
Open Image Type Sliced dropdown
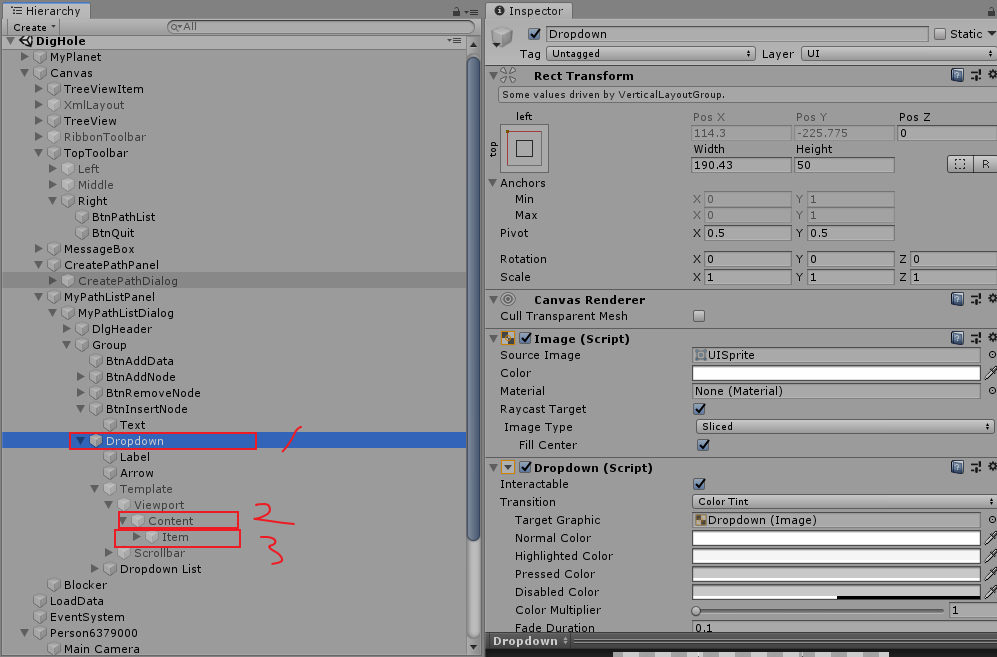845,426
